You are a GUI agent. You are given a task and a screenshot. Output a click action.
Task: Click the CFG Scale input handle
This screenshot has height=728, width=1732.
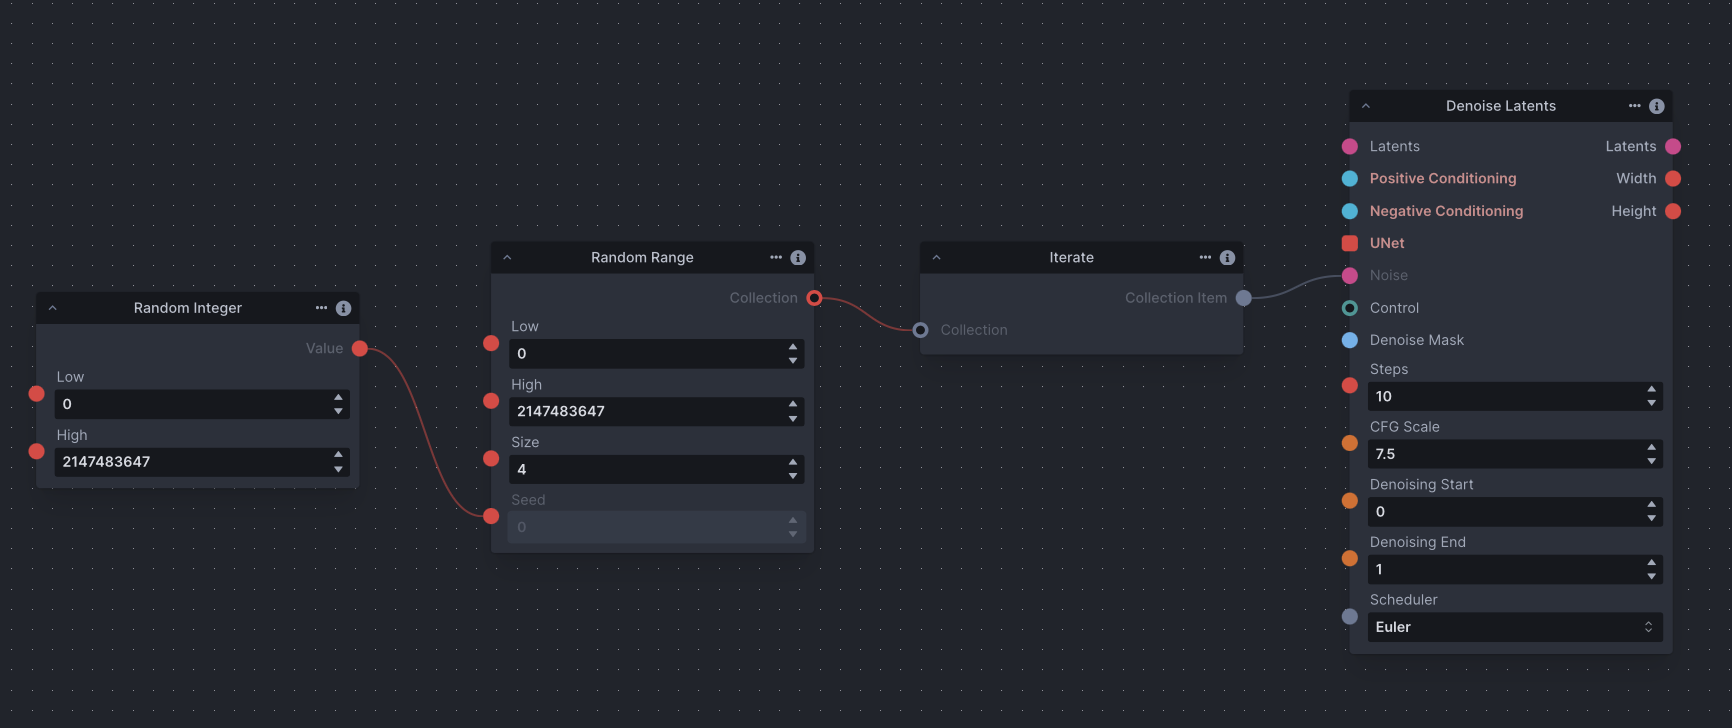click(1350, 443)
